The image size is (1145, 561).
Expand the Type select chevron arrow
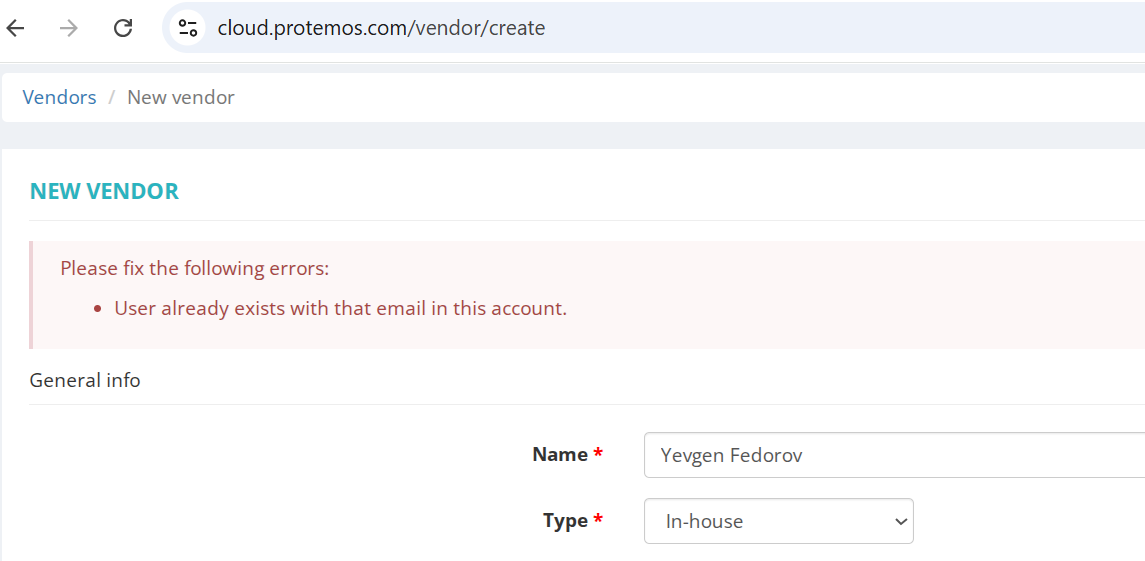900,521
